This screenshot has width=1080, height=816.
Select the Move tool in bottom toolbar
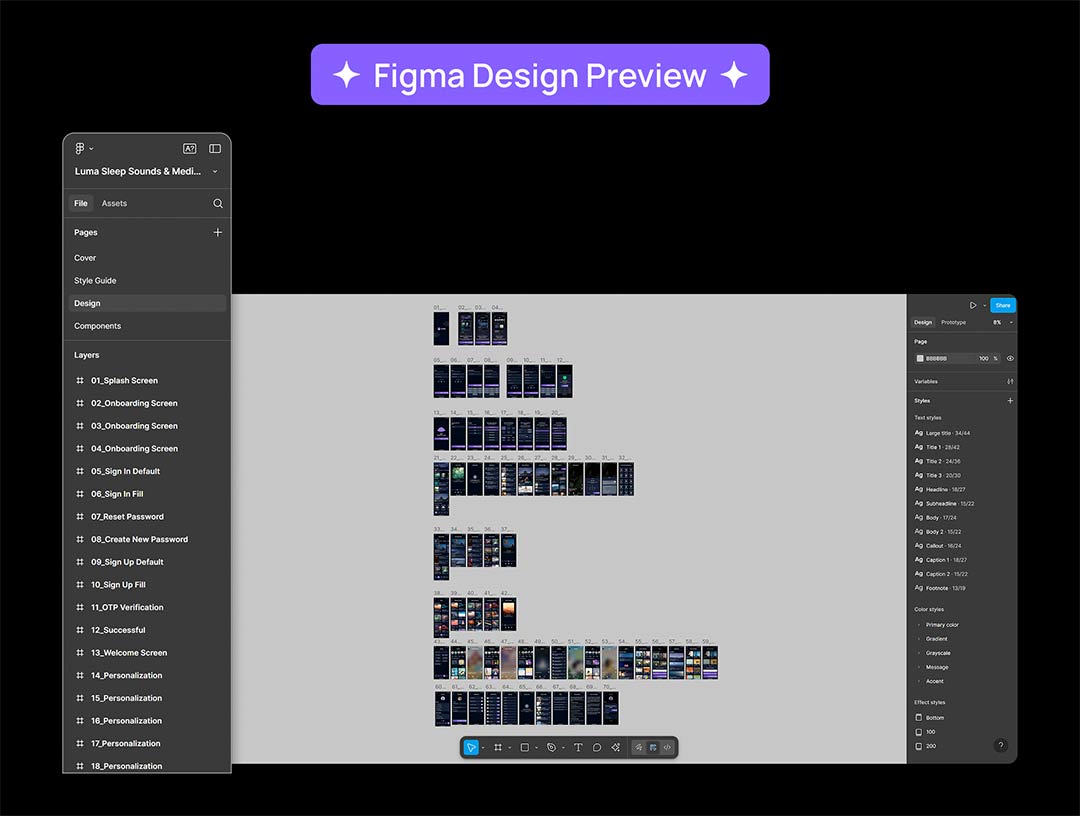pos(471,747)
